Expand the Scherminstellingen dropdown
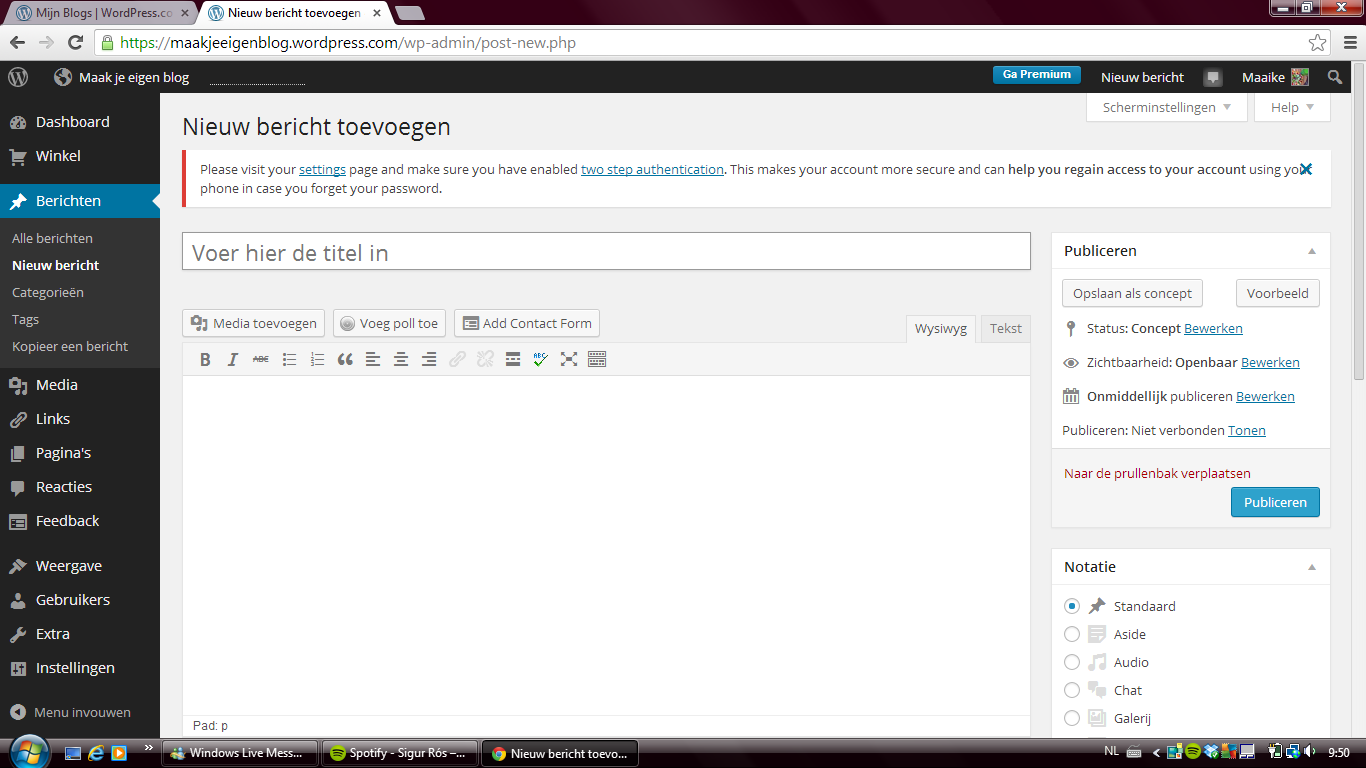The image size is (1366, 768). pos(1166,107)
